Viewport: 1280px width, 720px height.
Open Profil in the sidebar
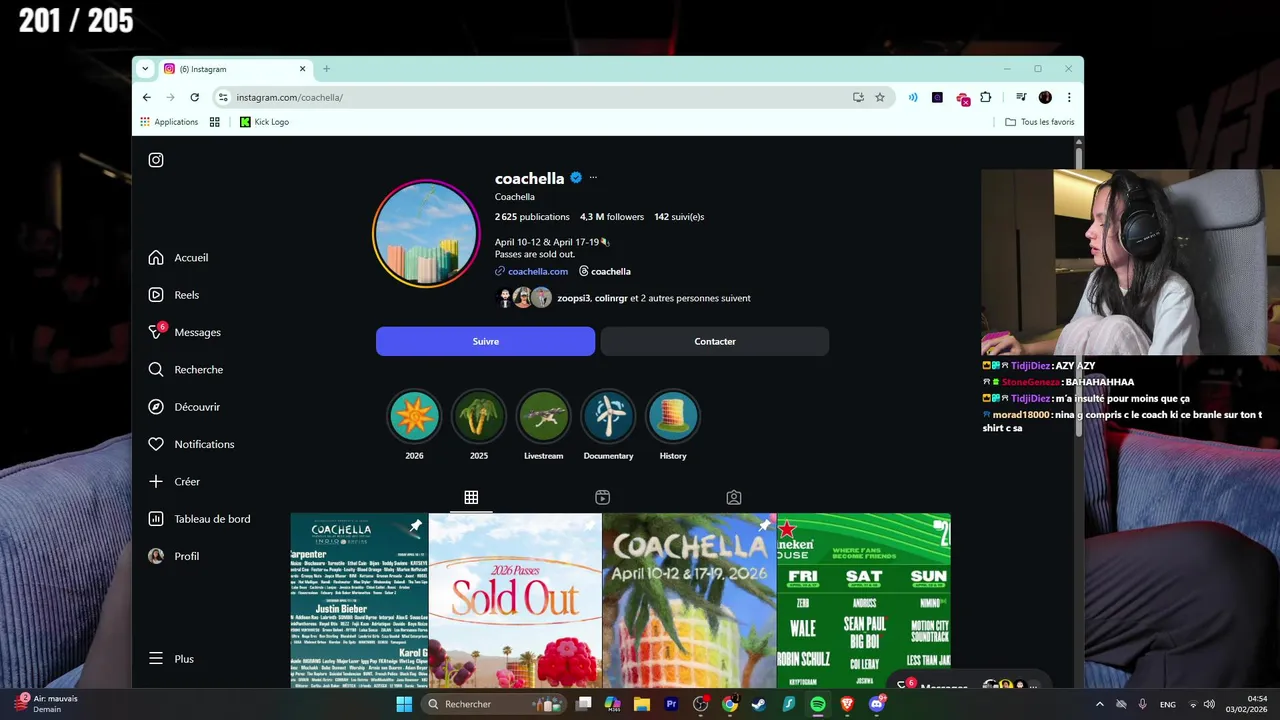click(173, 556)
